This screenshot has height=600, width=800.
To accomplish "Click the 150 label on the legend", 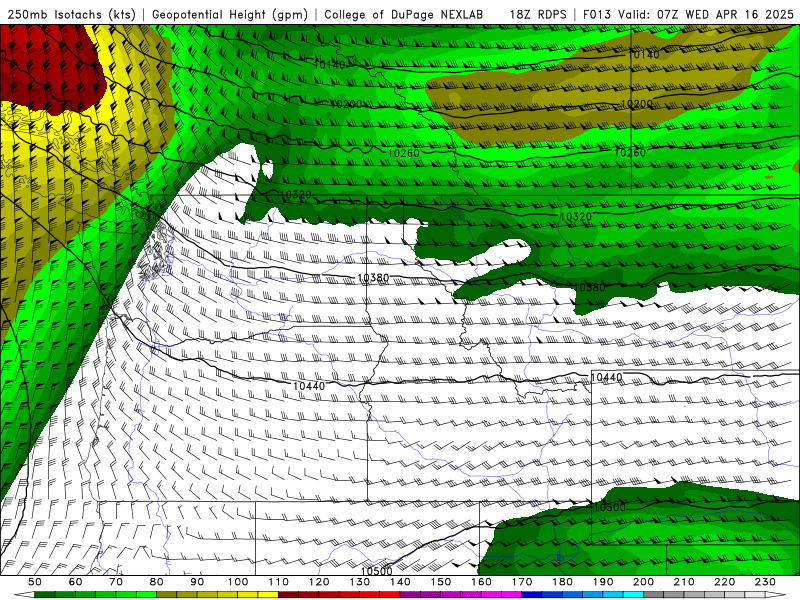I will [x=441, y=582].
